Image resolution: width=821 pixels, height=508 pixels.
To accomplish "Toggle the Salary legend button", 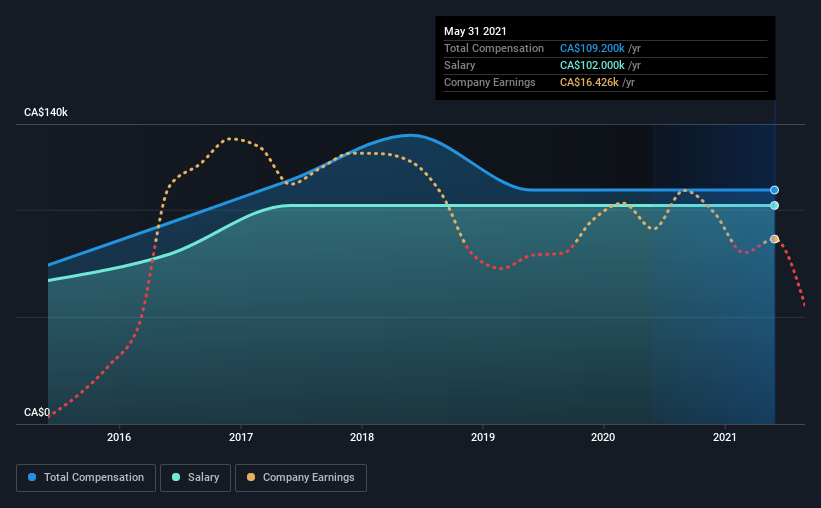I will pos(195,478).
